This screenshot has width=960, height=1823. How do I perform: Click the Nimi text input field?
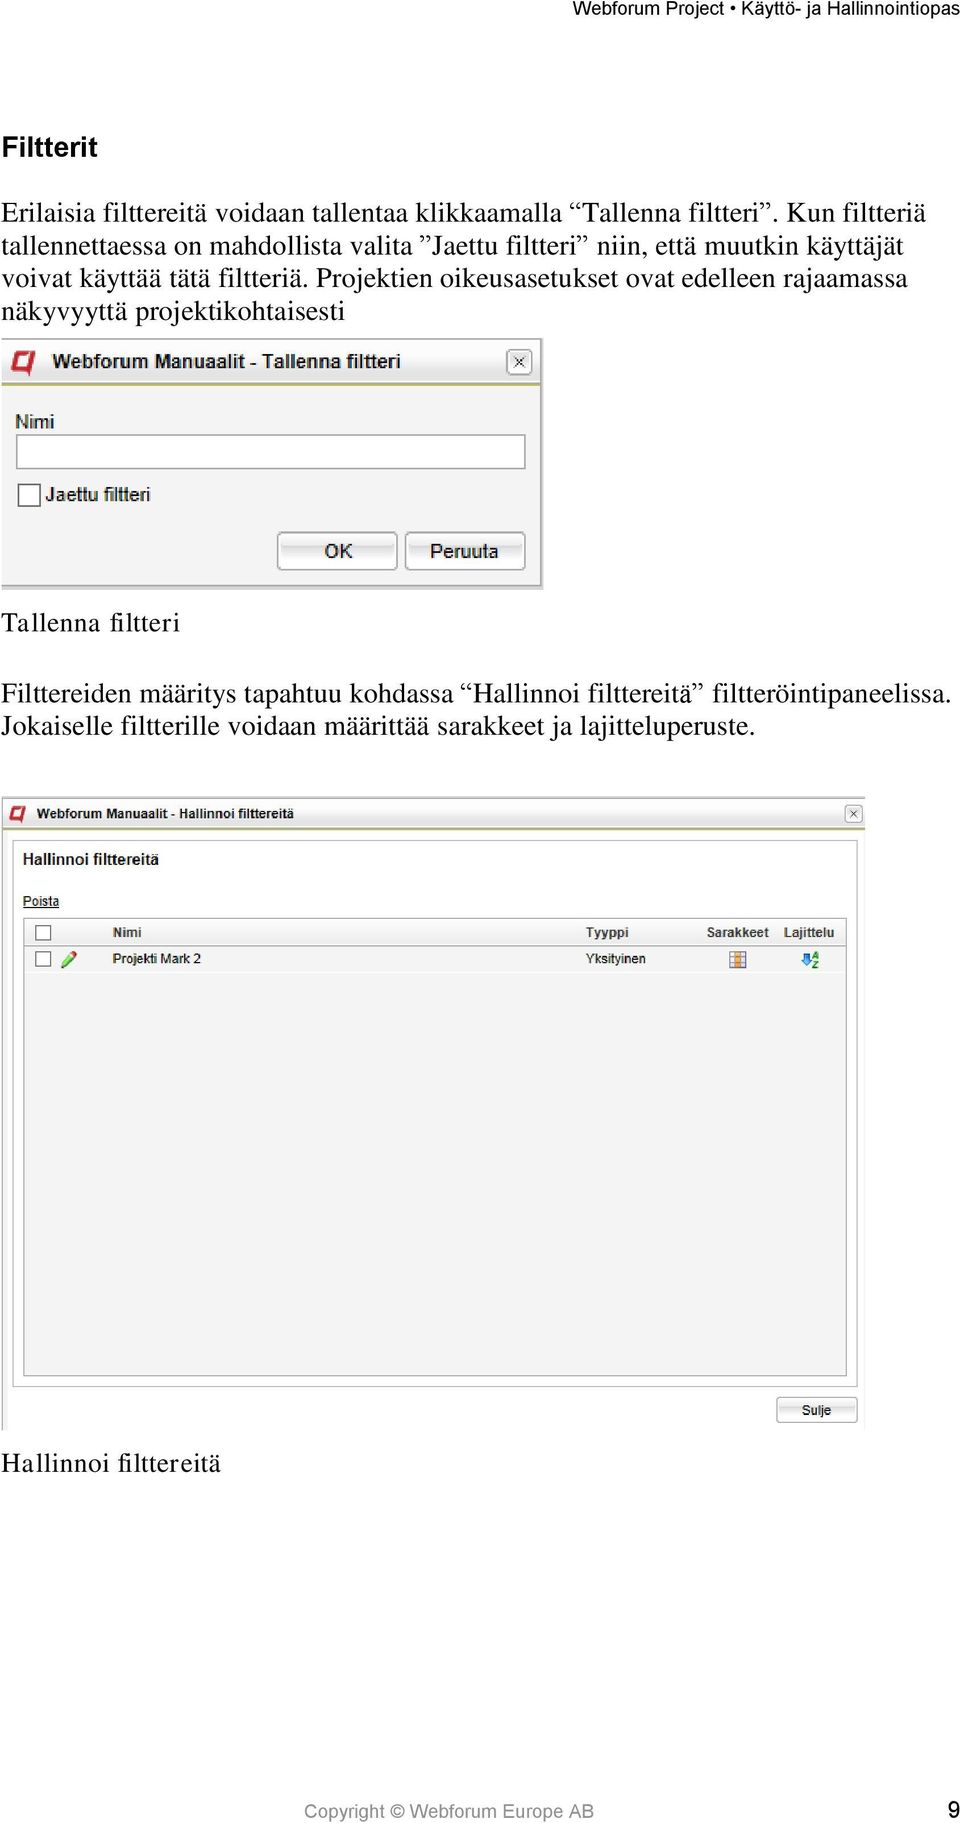pyautogui.click(x=270, y=452)
